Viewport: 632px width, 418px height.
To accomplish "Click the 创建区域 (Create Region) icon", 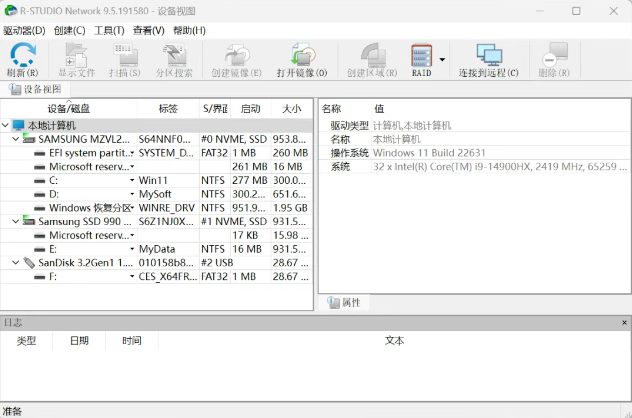I will [x=371, y=59].
